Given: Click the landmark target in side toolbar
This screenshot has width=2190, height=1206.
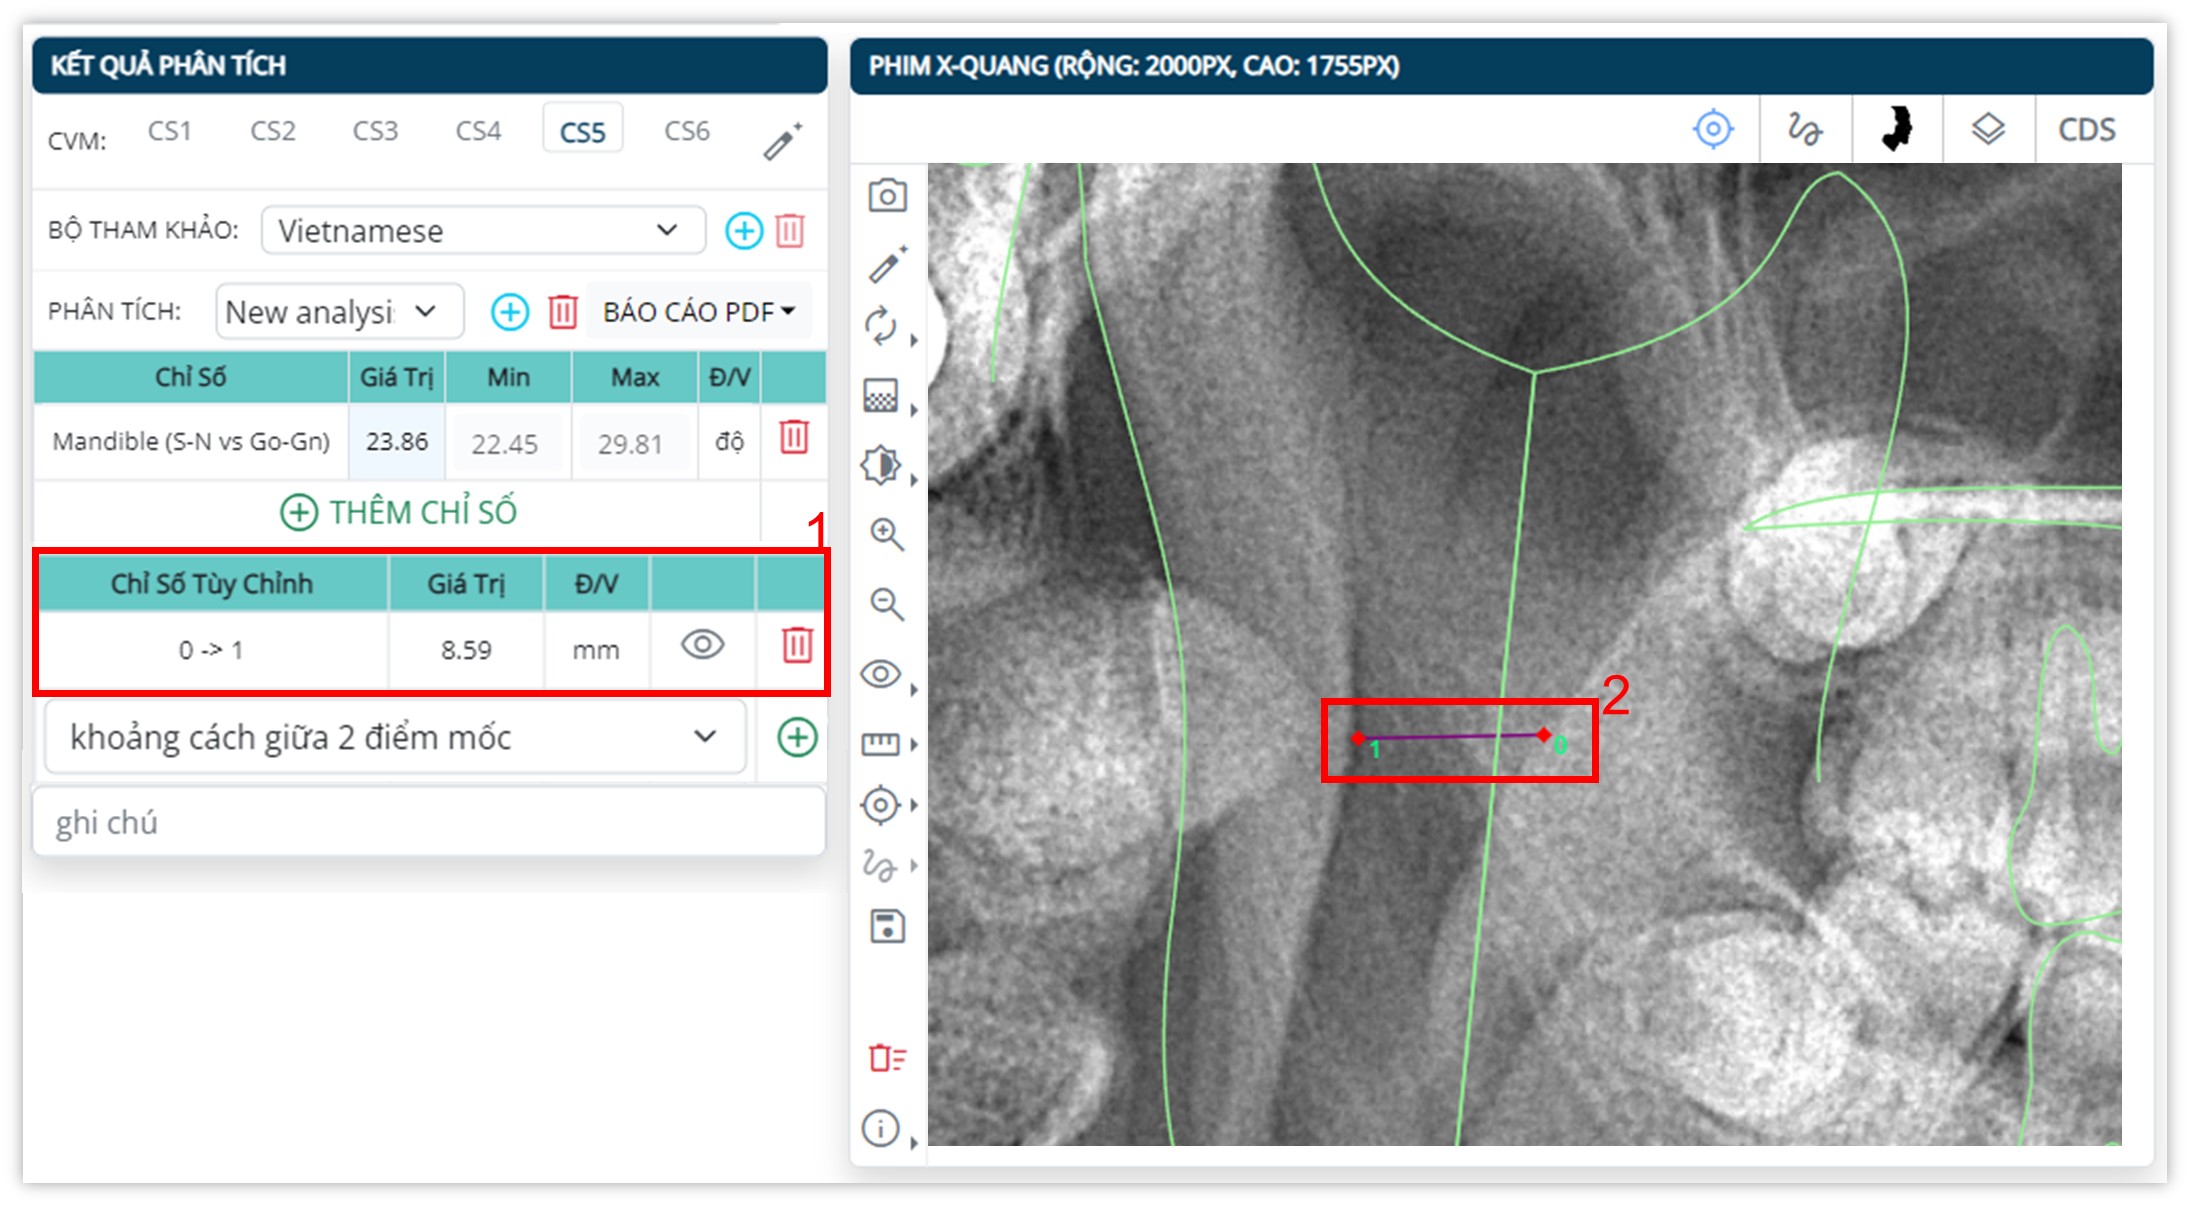Looking at the screenshot, I should 880,805.
